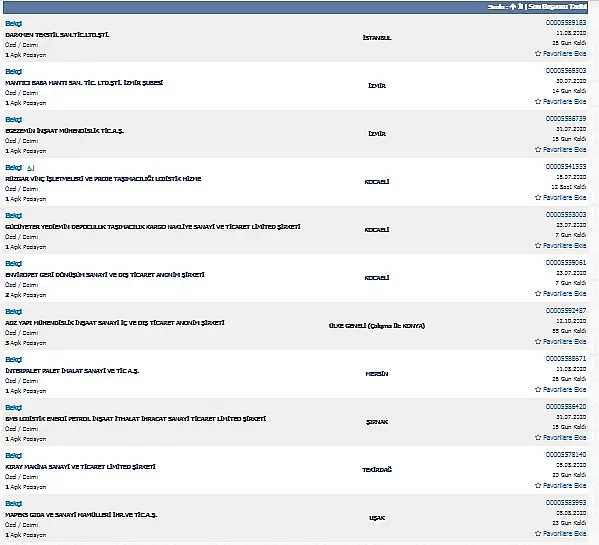Sort listings by Son Başvuru Tarihi
This screenshot has width=599, height=545.
tap(557, 6)
